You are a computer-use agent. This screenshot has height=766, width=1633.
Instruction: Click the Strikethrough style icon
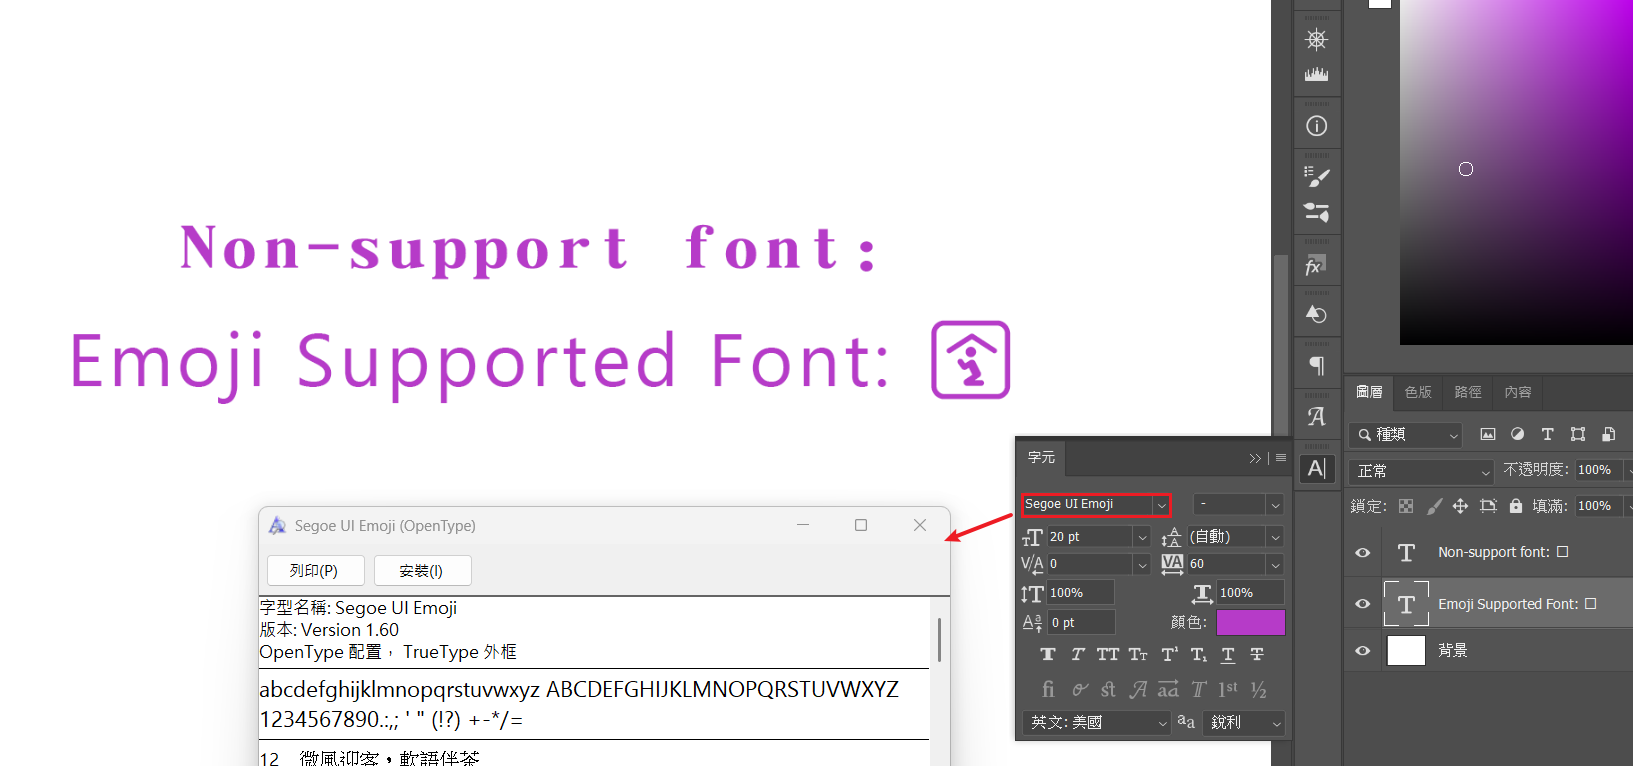coord(1257,654)
